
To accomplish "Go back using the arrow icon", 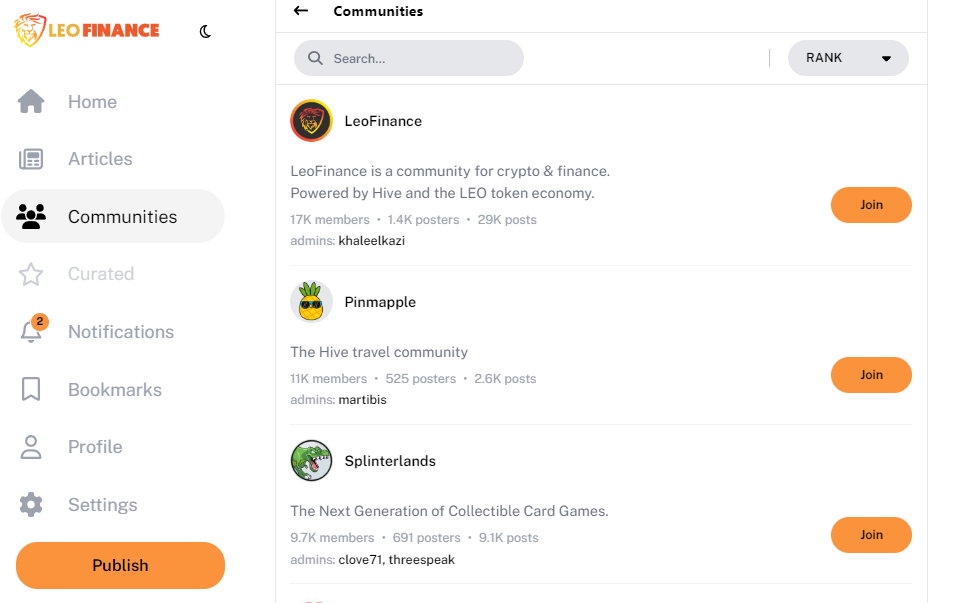I will click(301, 11).
